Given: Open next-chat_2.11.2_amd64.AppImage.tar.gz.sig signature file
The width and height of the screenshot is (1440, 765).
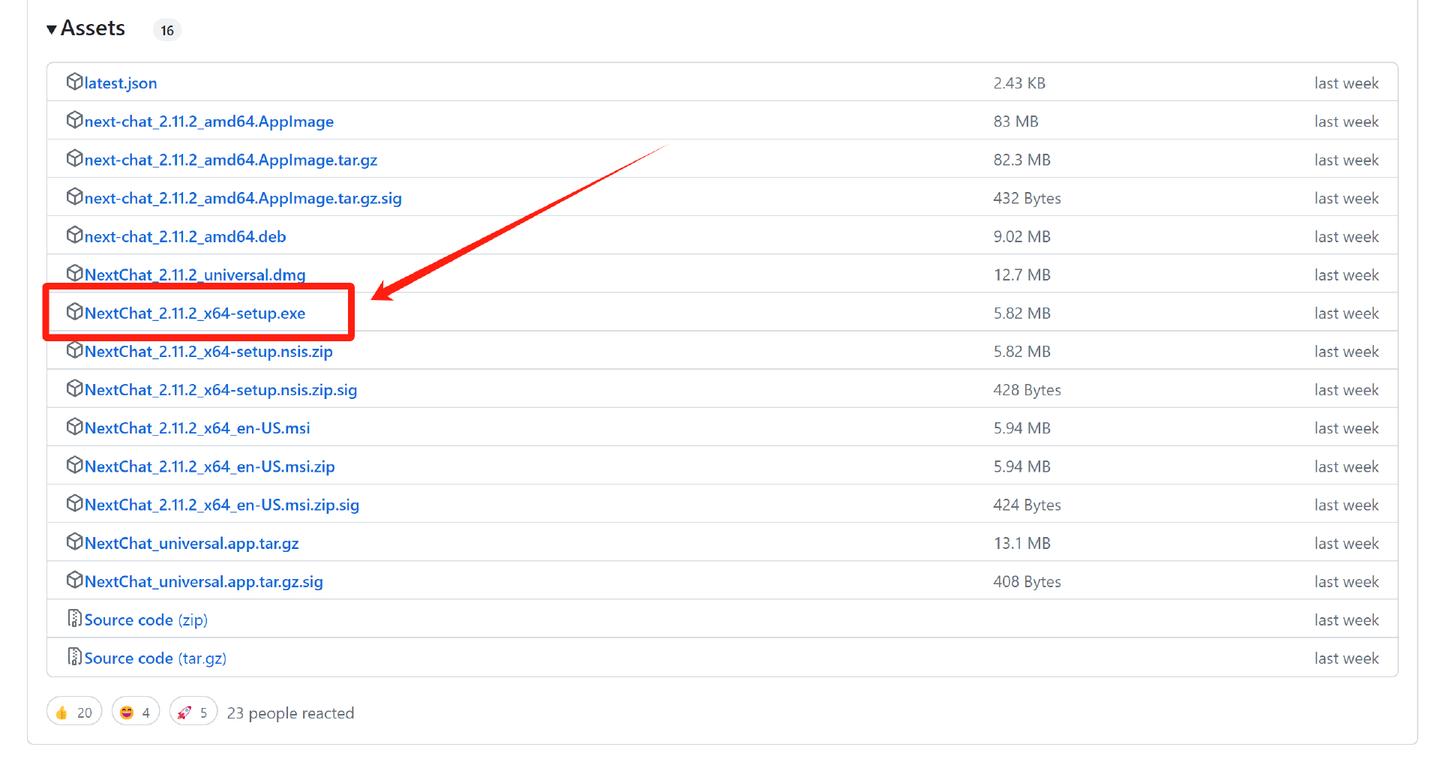Looking at the screenshot, I should click(x=243, y=198).
